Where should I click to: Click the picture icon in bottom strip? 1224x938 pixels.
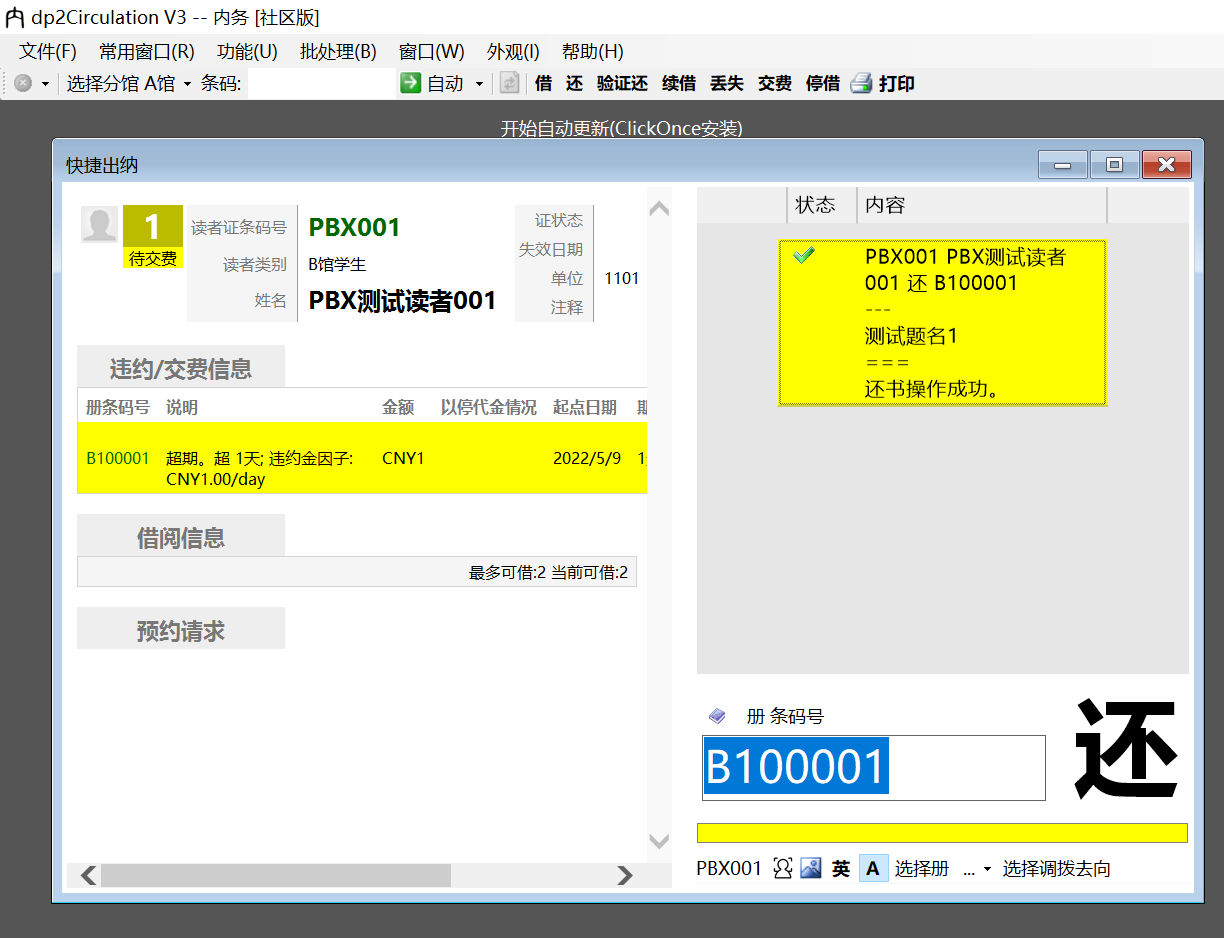point(810,869)
